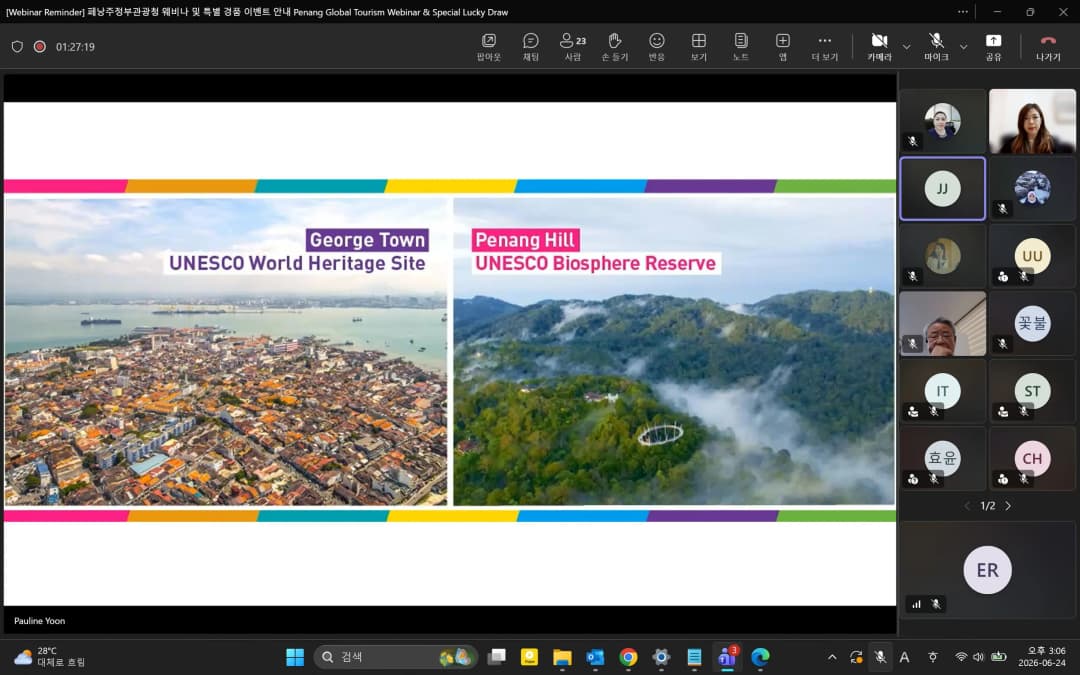The height and width of the screenshot is (675, 1080).
Task: Select the ST participant tile
Action: [x=1032, y=391]
